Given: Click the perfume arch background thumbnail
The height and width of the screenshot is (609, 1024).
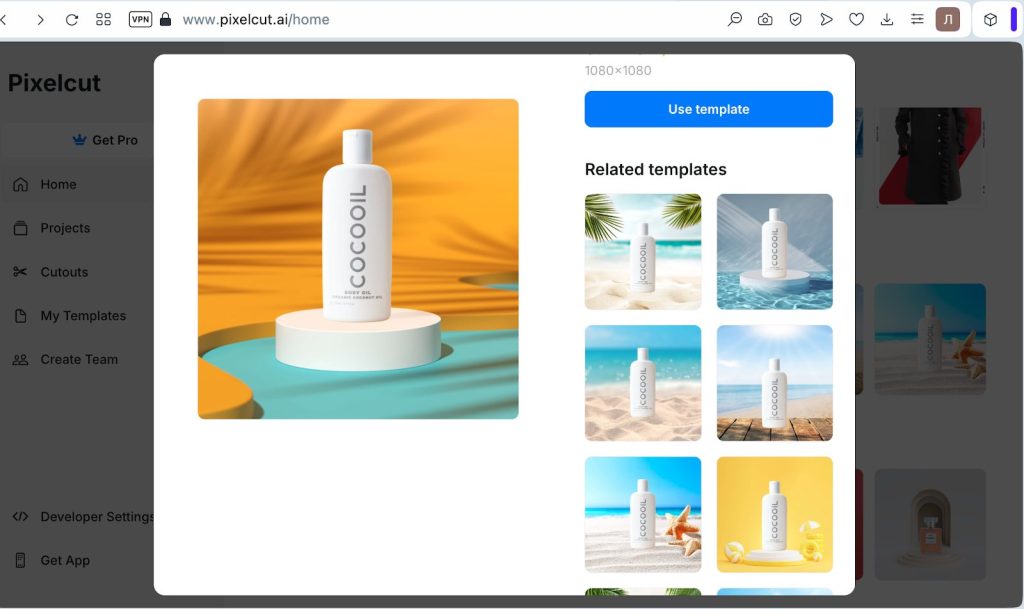Looking at the screenshot, I should pyautogui.click(x=930, y=524).
